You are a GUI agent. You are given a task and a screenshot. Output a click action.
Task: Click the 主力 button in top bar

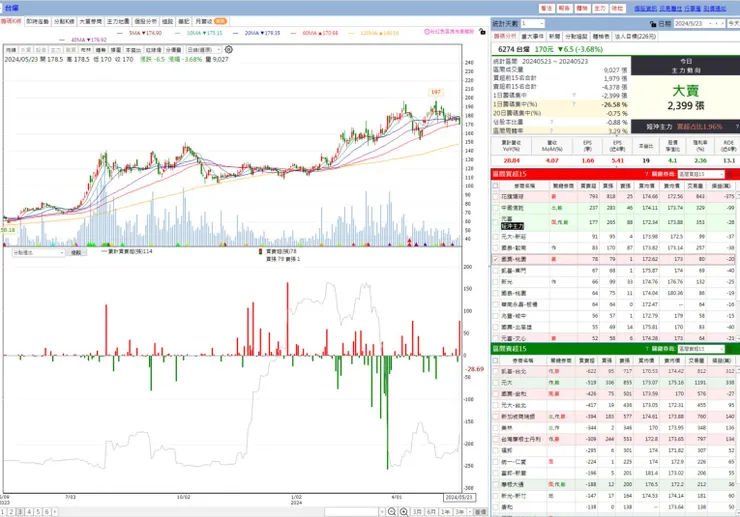click(x=599, y=8)
